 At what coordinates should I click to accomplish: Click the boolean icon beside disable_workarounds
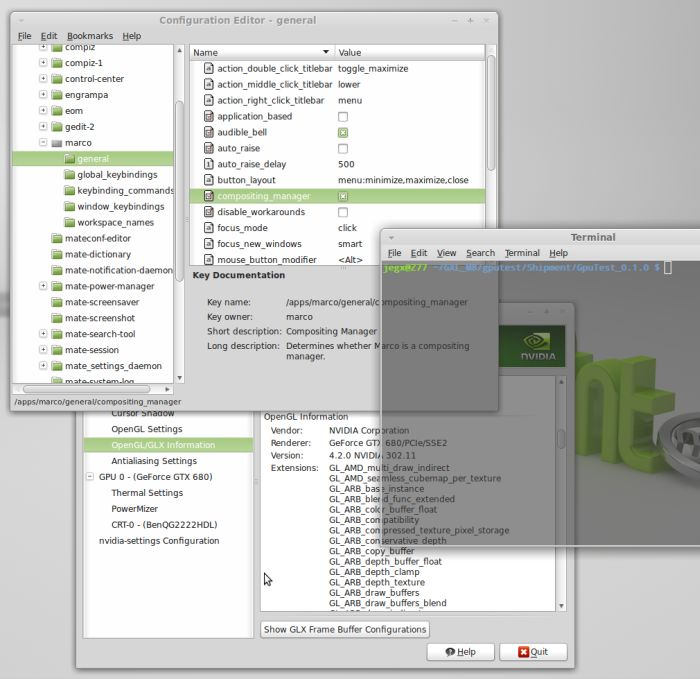click(208, 212)
